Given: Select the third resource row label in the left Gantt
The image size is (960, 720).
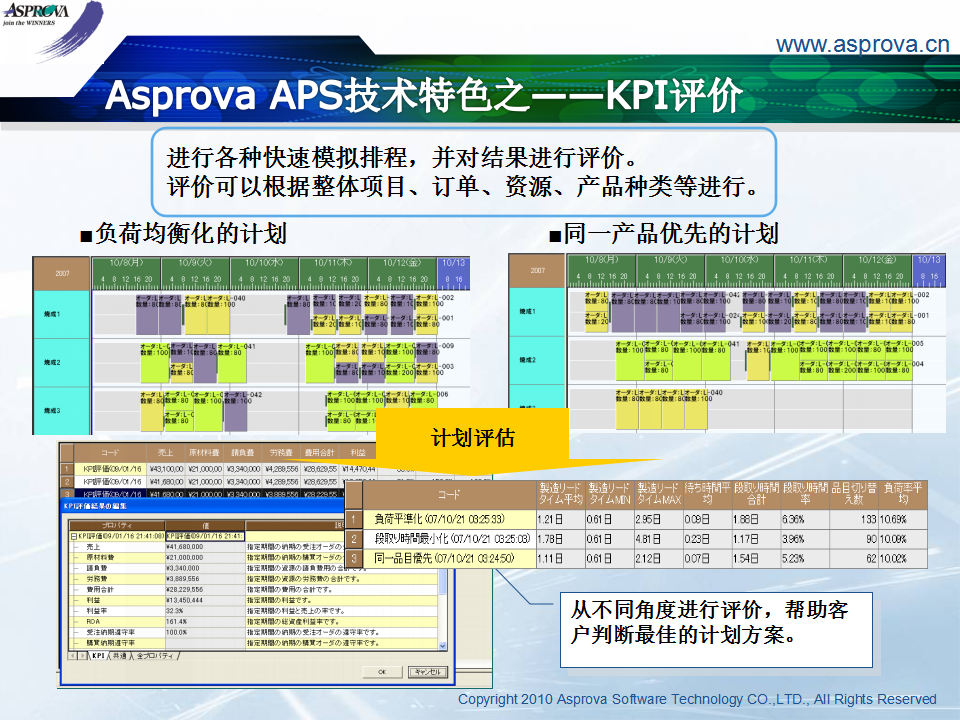Looking at the screenshot, I should (61, 411).
